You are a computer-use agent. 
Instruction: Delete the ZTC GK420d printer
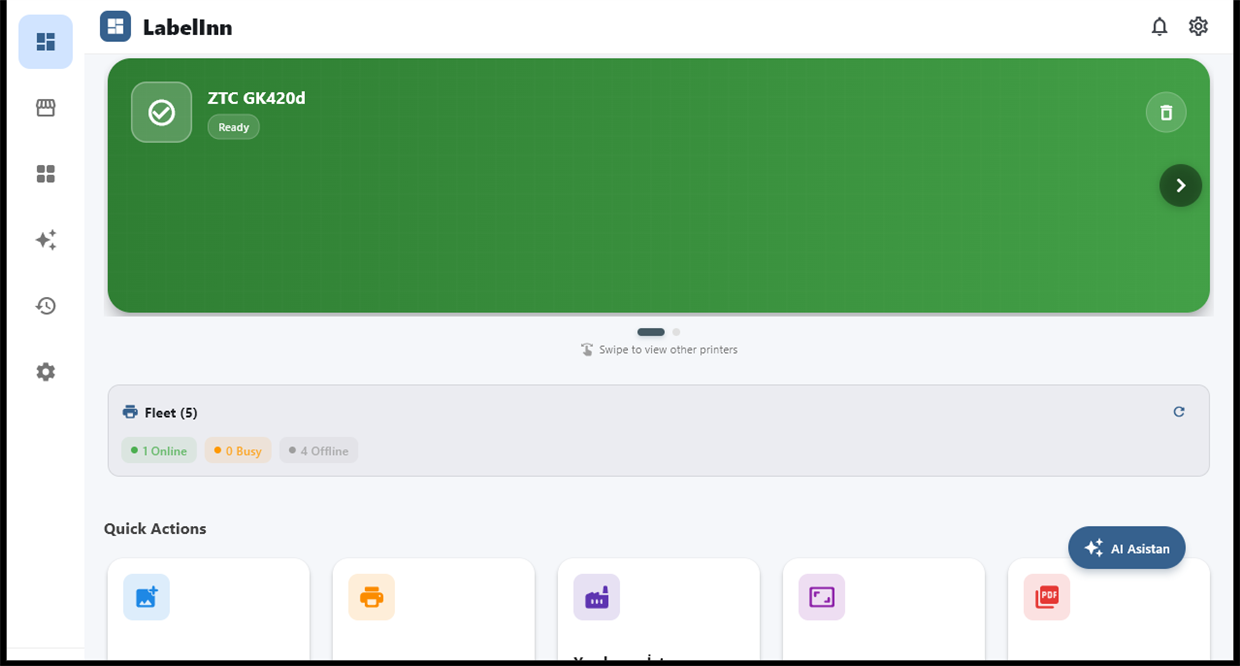(x=1166, y=112)
